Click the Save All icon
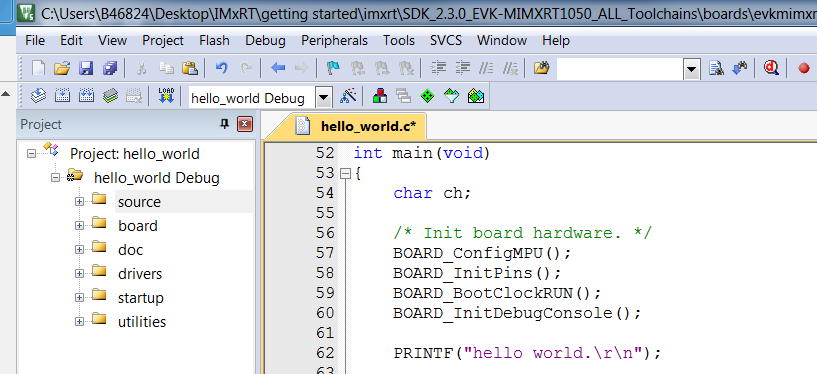This screenshot has height=374, width=817. click(x=110, y=68)
